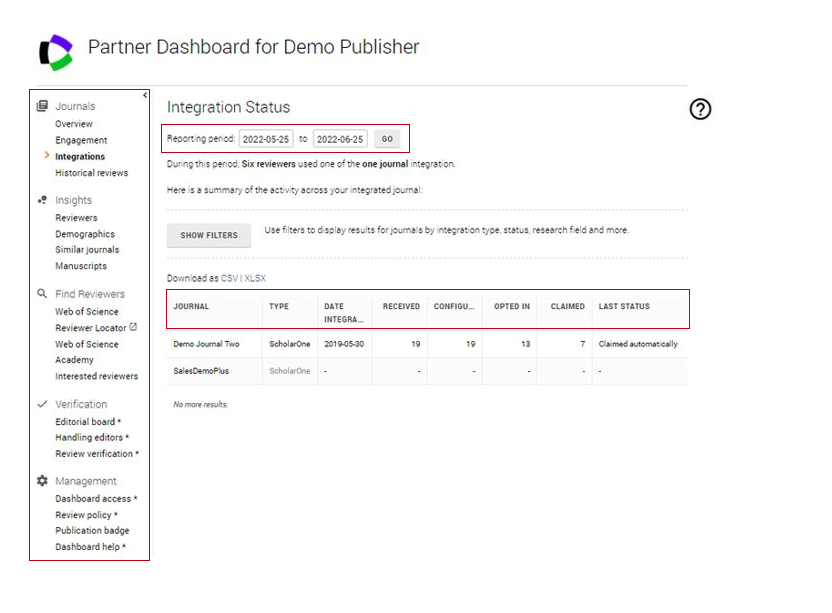Image resolution: width=832 pixels, height=613 pixels.
Task: Click the SHOW FILTERS button
Action: [209, 235]
